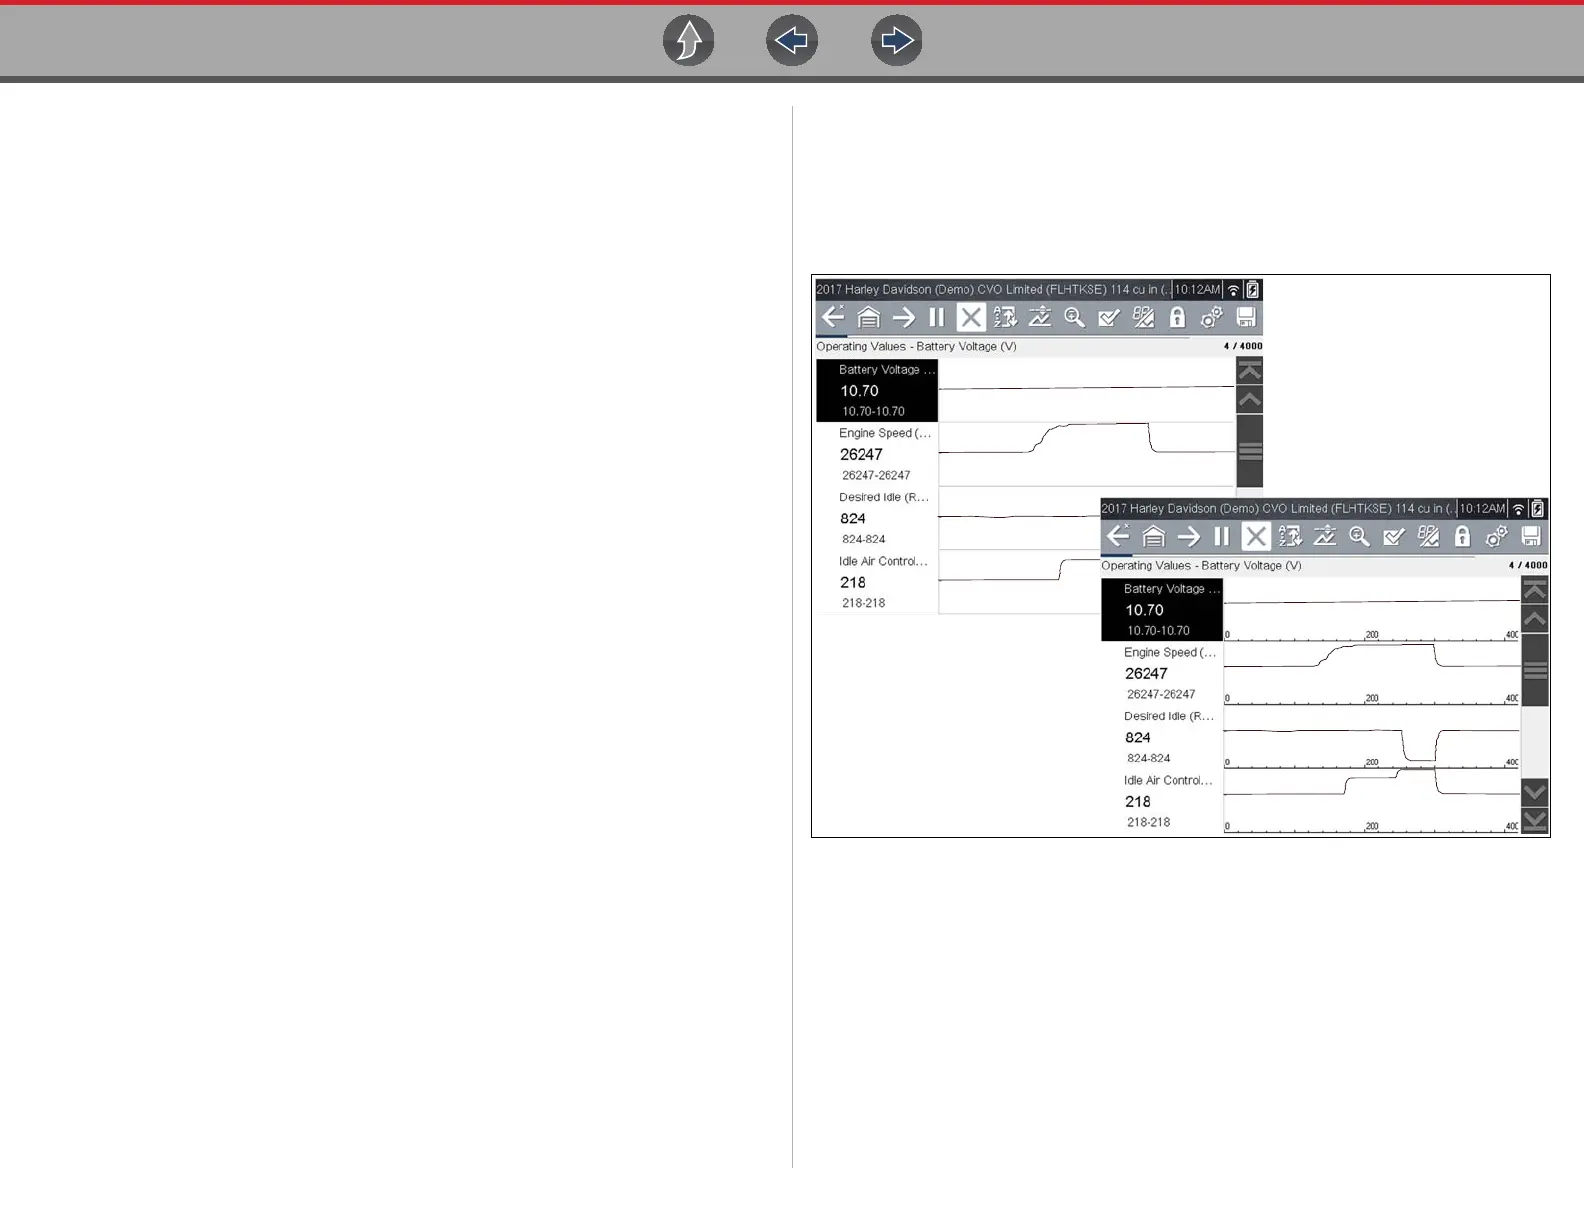1584x1224 pixels.
Task: Tap change view icon in lower screenshot
Action: point(1428,536)
